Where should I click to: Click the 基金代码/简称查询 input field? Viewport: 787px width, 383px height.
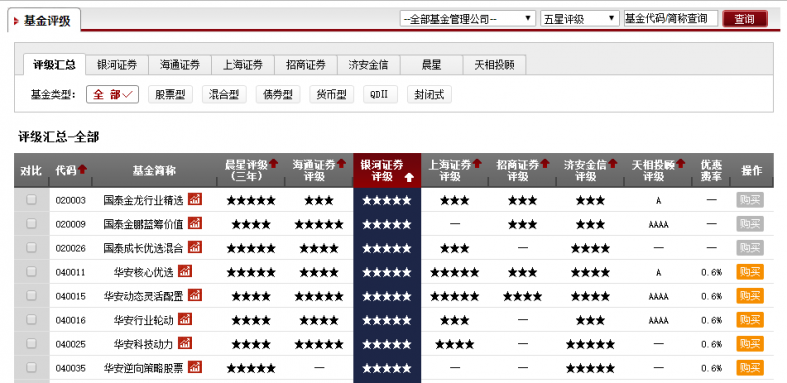671,19
